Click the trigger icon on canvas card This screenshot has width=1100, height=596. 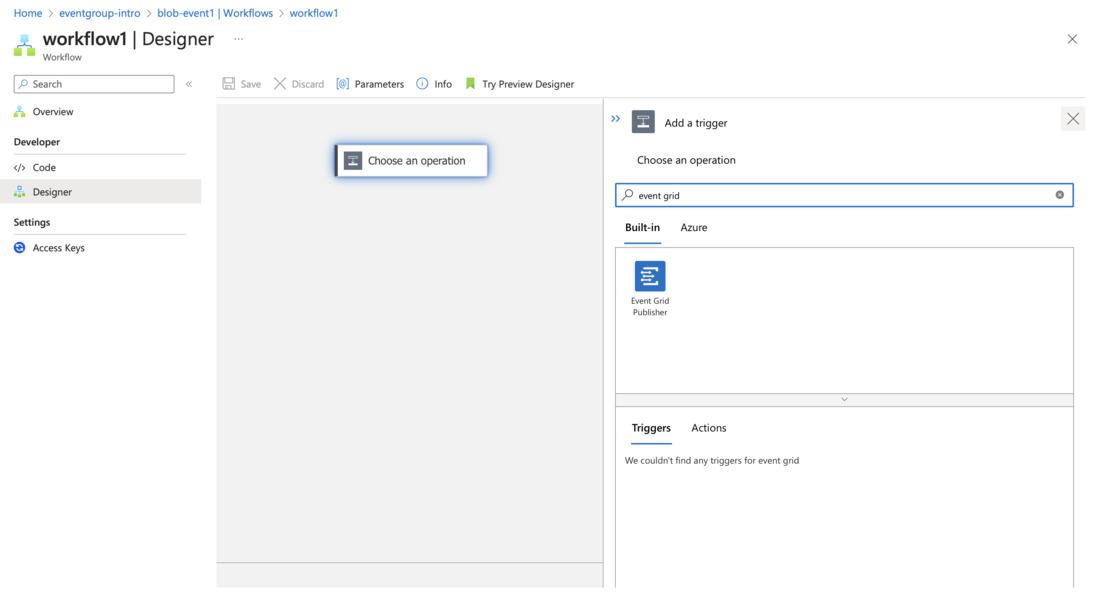pos(353,161)
